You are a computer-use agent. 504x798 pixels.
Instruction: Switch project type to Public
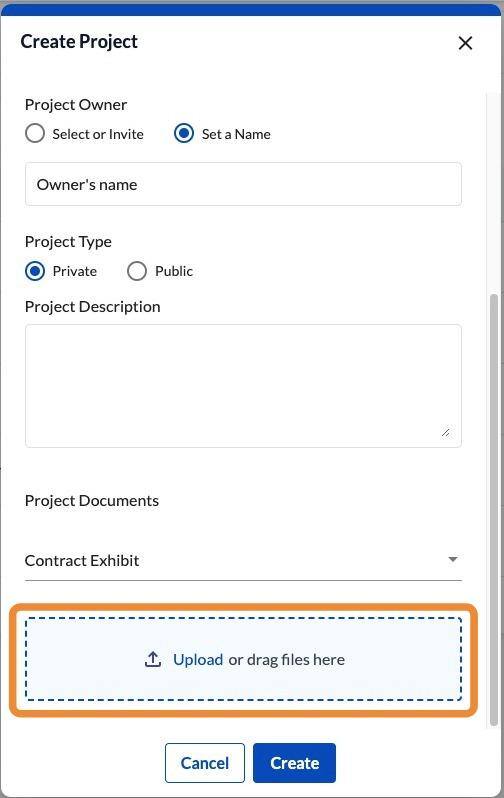(137, 271)
